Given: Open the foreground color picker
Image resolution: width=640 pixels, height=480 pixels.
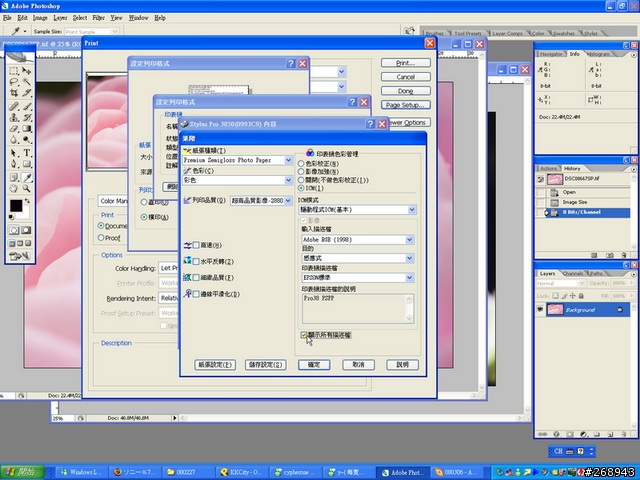Looking at the screenshot, I should pos(16,205).
